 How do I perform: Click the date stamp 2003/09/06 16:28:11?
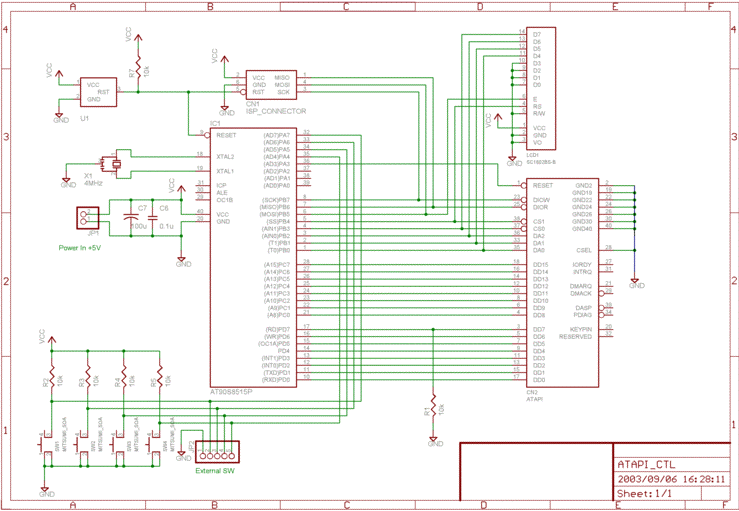(x=671, y=480)
